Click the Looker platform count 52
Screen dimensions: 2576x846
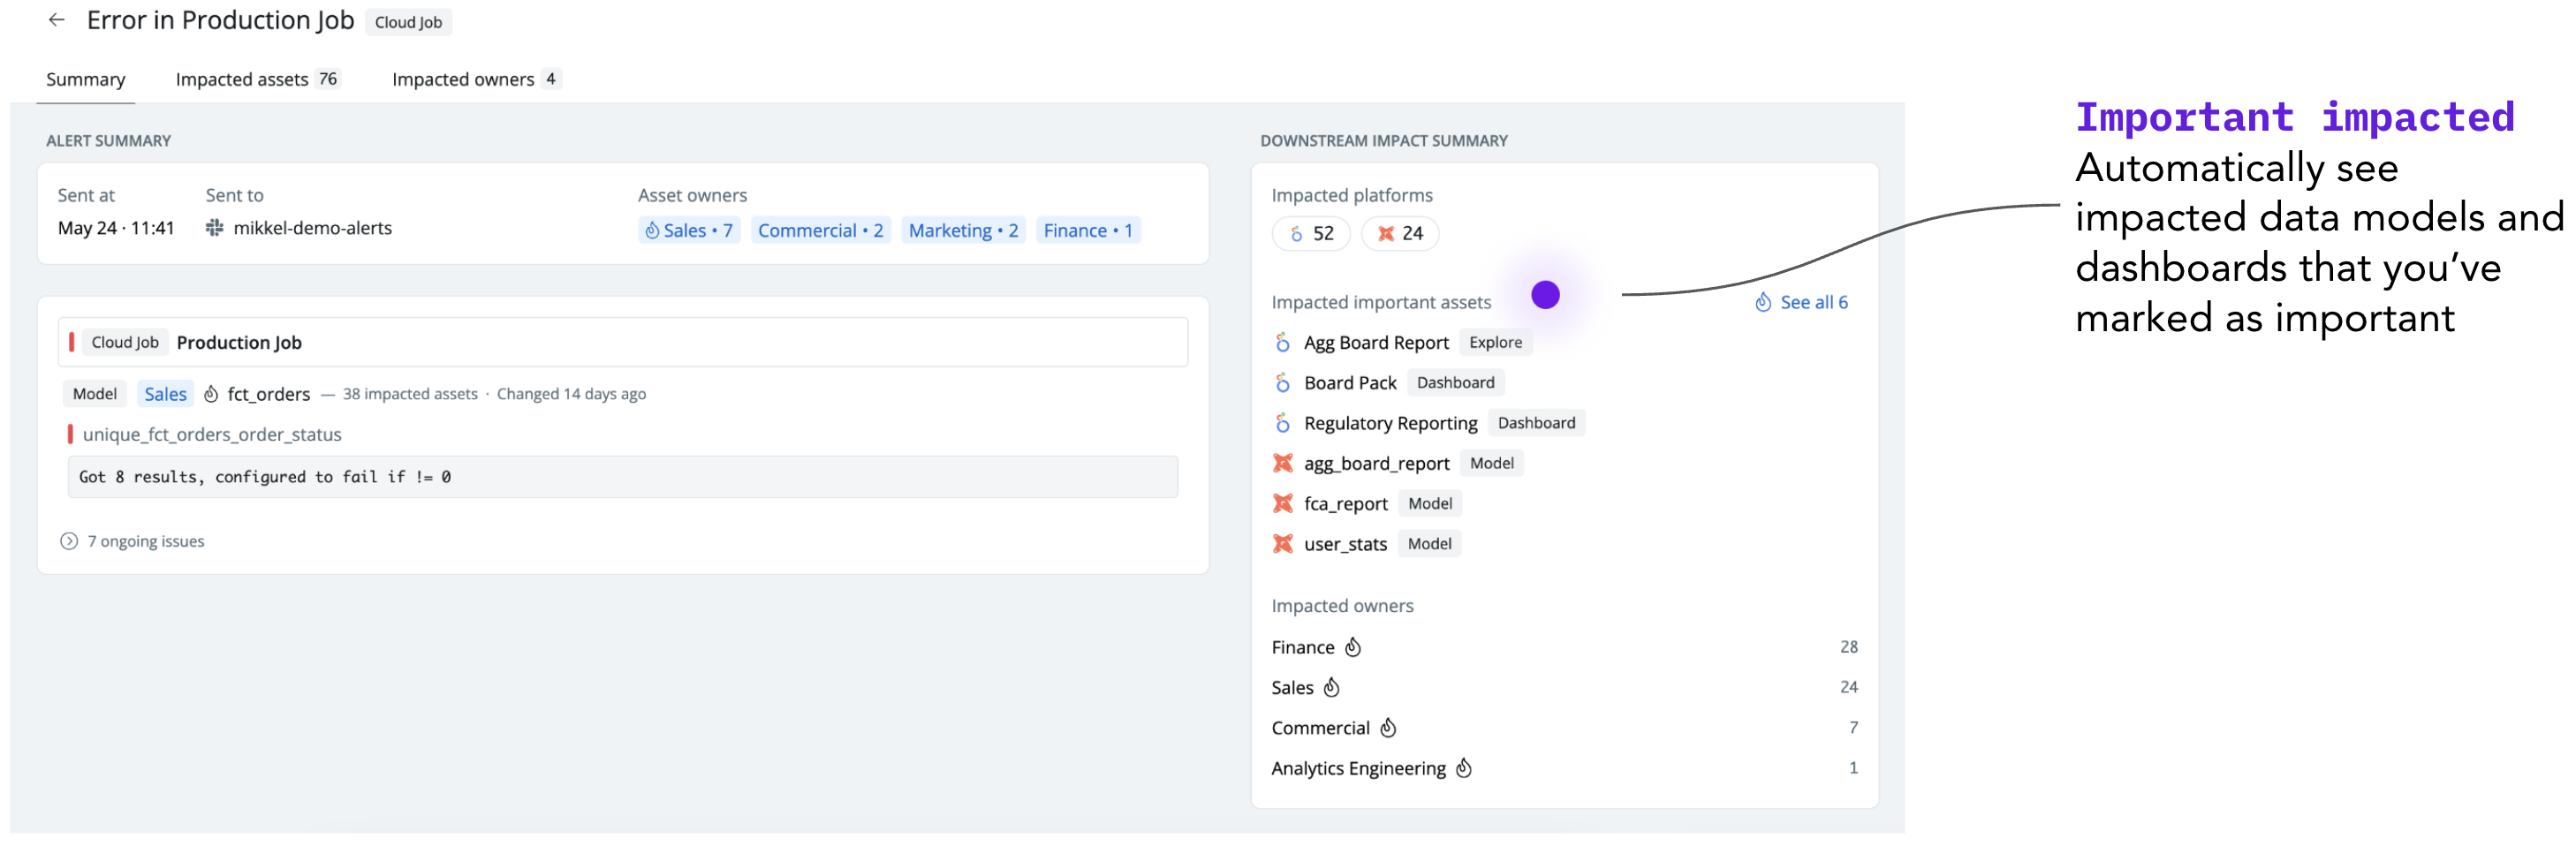coord(1311,233)
